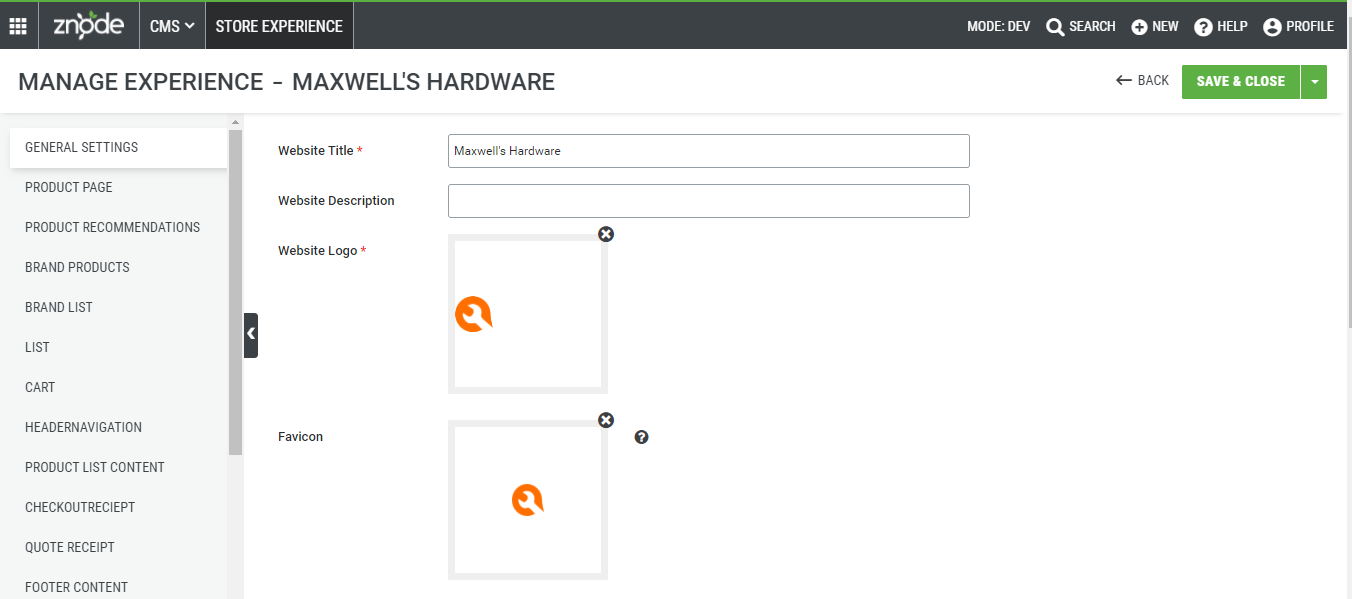The image size is (1352, 599).
Task: Open the CMS dropdown menu
Action: click(172, 26)
